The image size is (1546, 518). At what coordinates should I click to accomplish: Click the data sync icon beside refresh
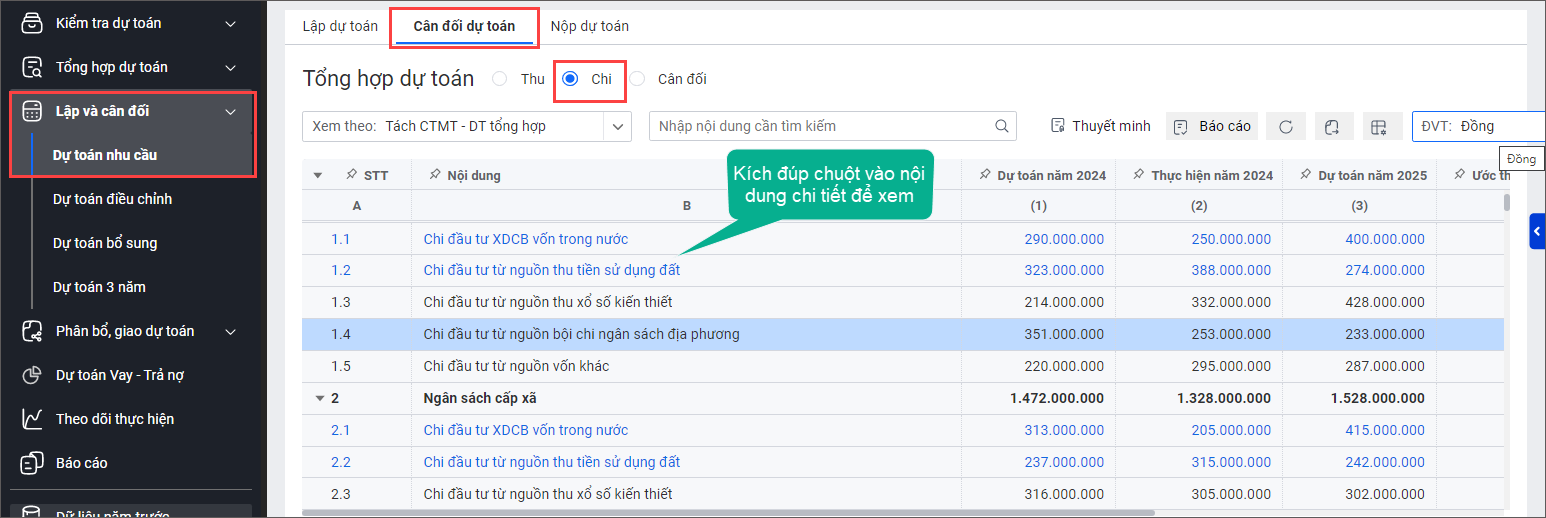[x=1332, y=127]
